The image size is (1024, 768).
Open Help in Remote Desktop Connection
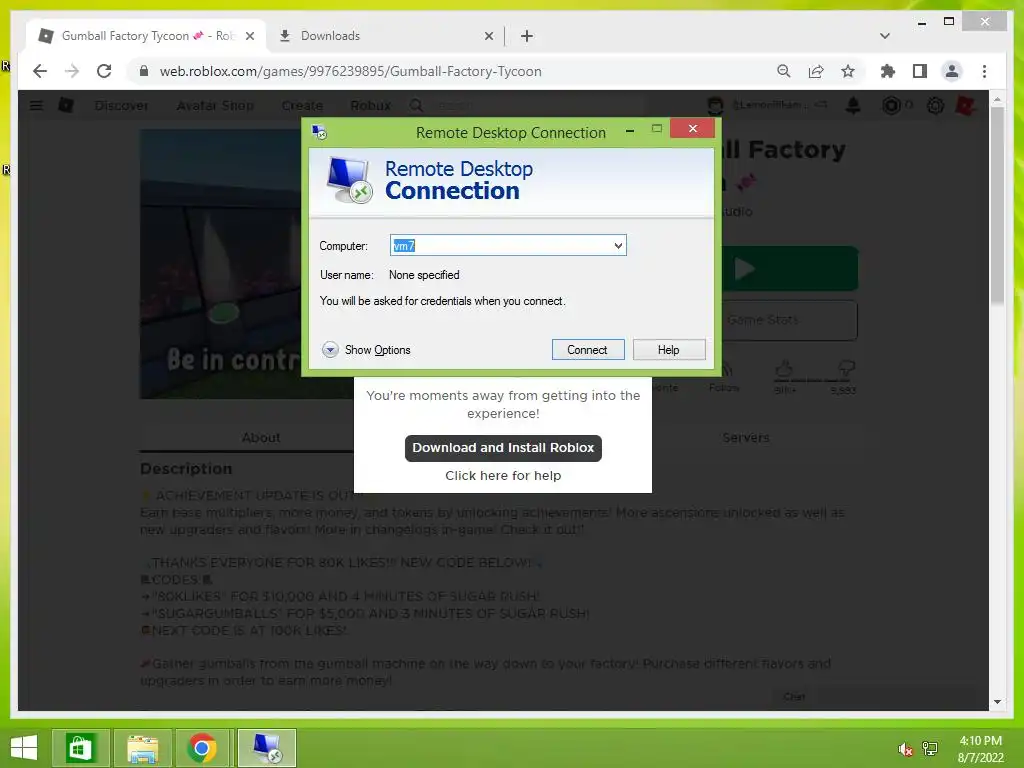(x=669, y=349)
